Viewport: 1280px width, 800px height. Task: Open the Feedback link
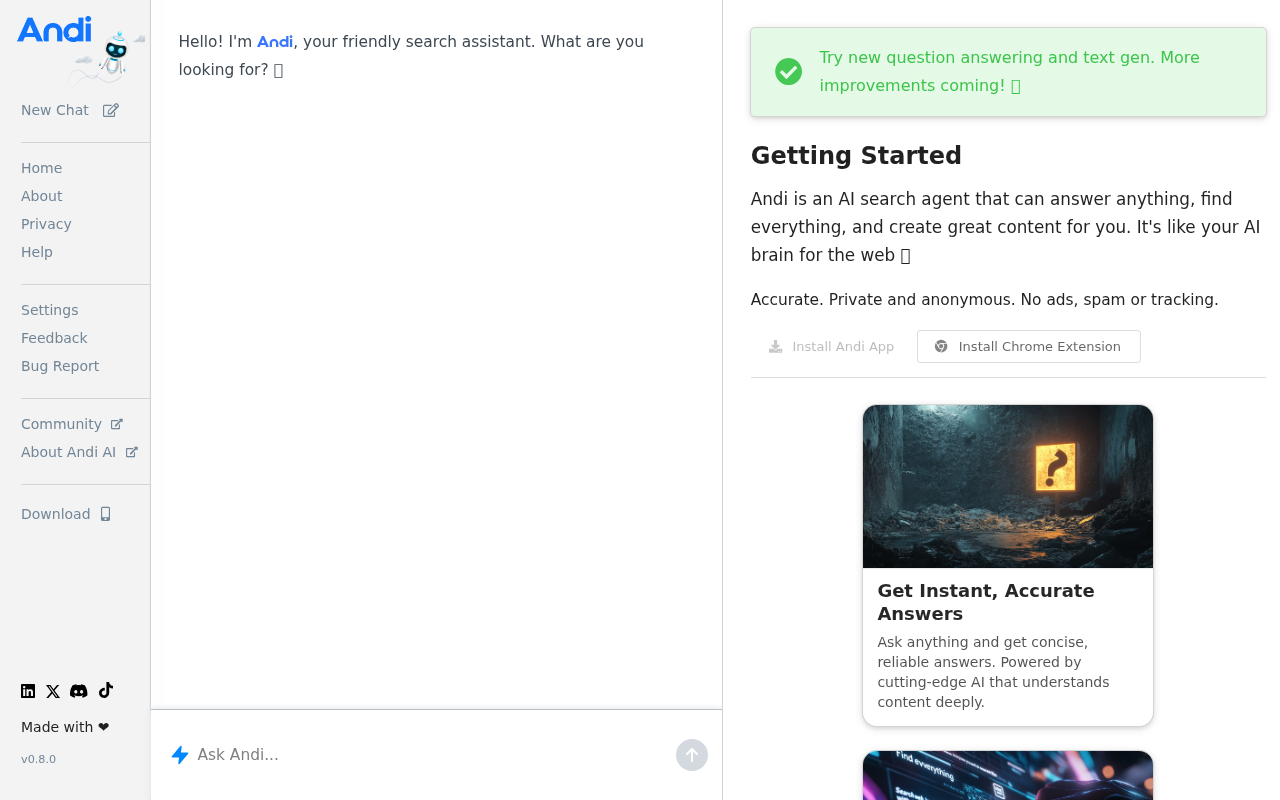point(54,338)
